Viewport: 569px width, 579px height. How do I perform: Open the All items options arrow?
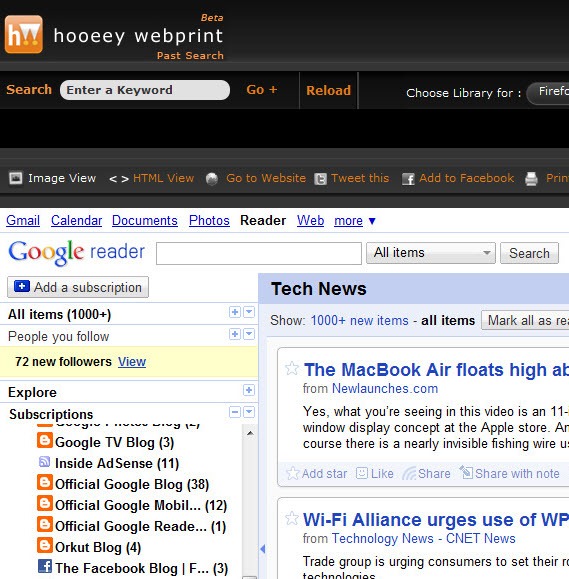[x=250, y=312]
